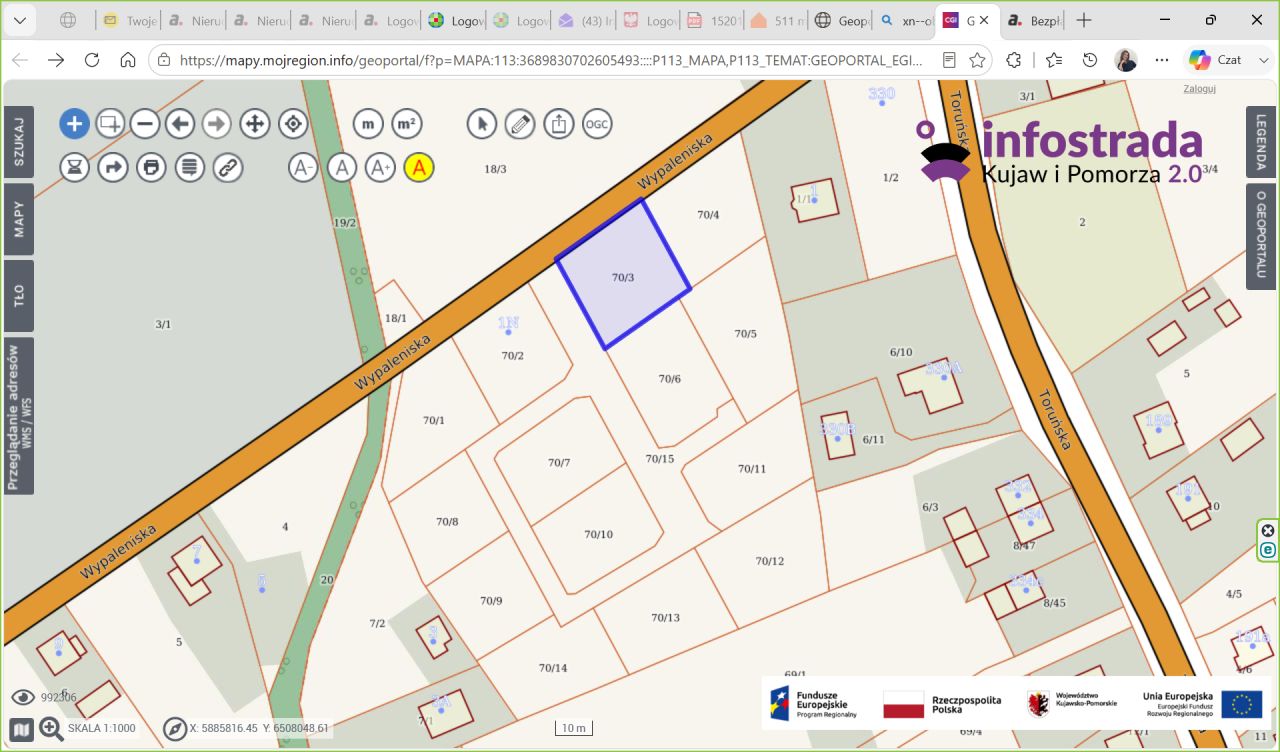Open the SZUKAJ side panel tab
Image resolution: width=1280 pixels, height=752 pixels.
pyautogui.click(x=19, y=140)
